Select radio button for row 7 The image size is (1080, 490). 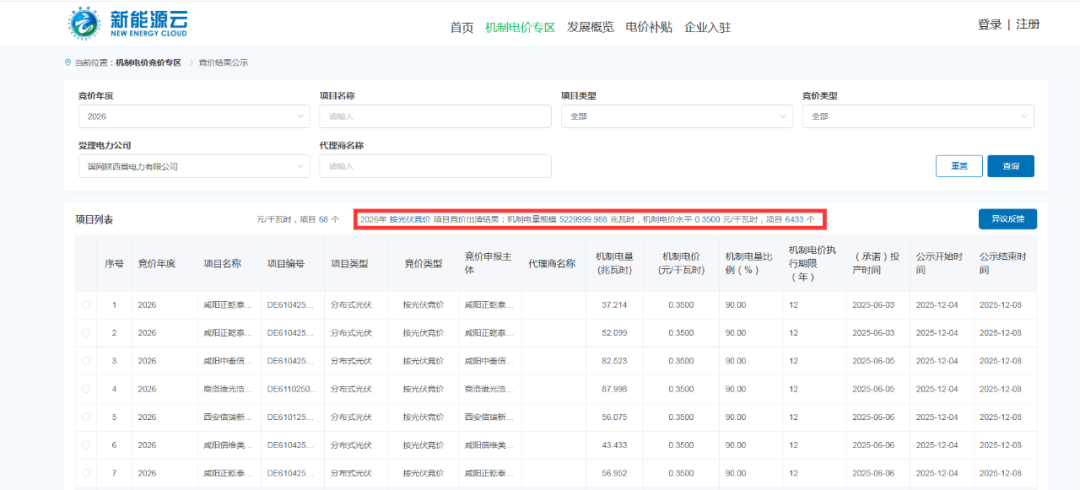point(86,473)
